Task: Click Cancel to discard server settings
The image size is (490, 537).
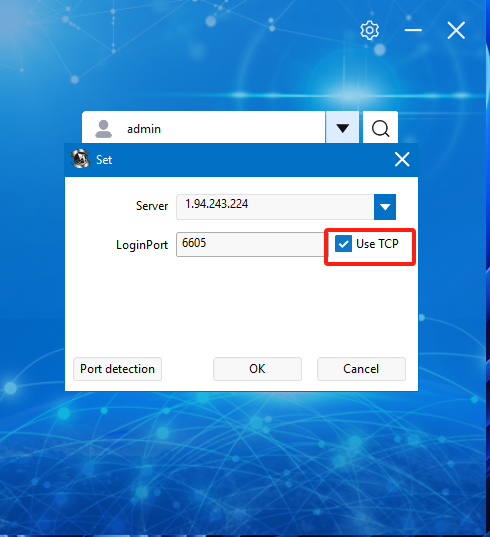Action: point(361,369)
